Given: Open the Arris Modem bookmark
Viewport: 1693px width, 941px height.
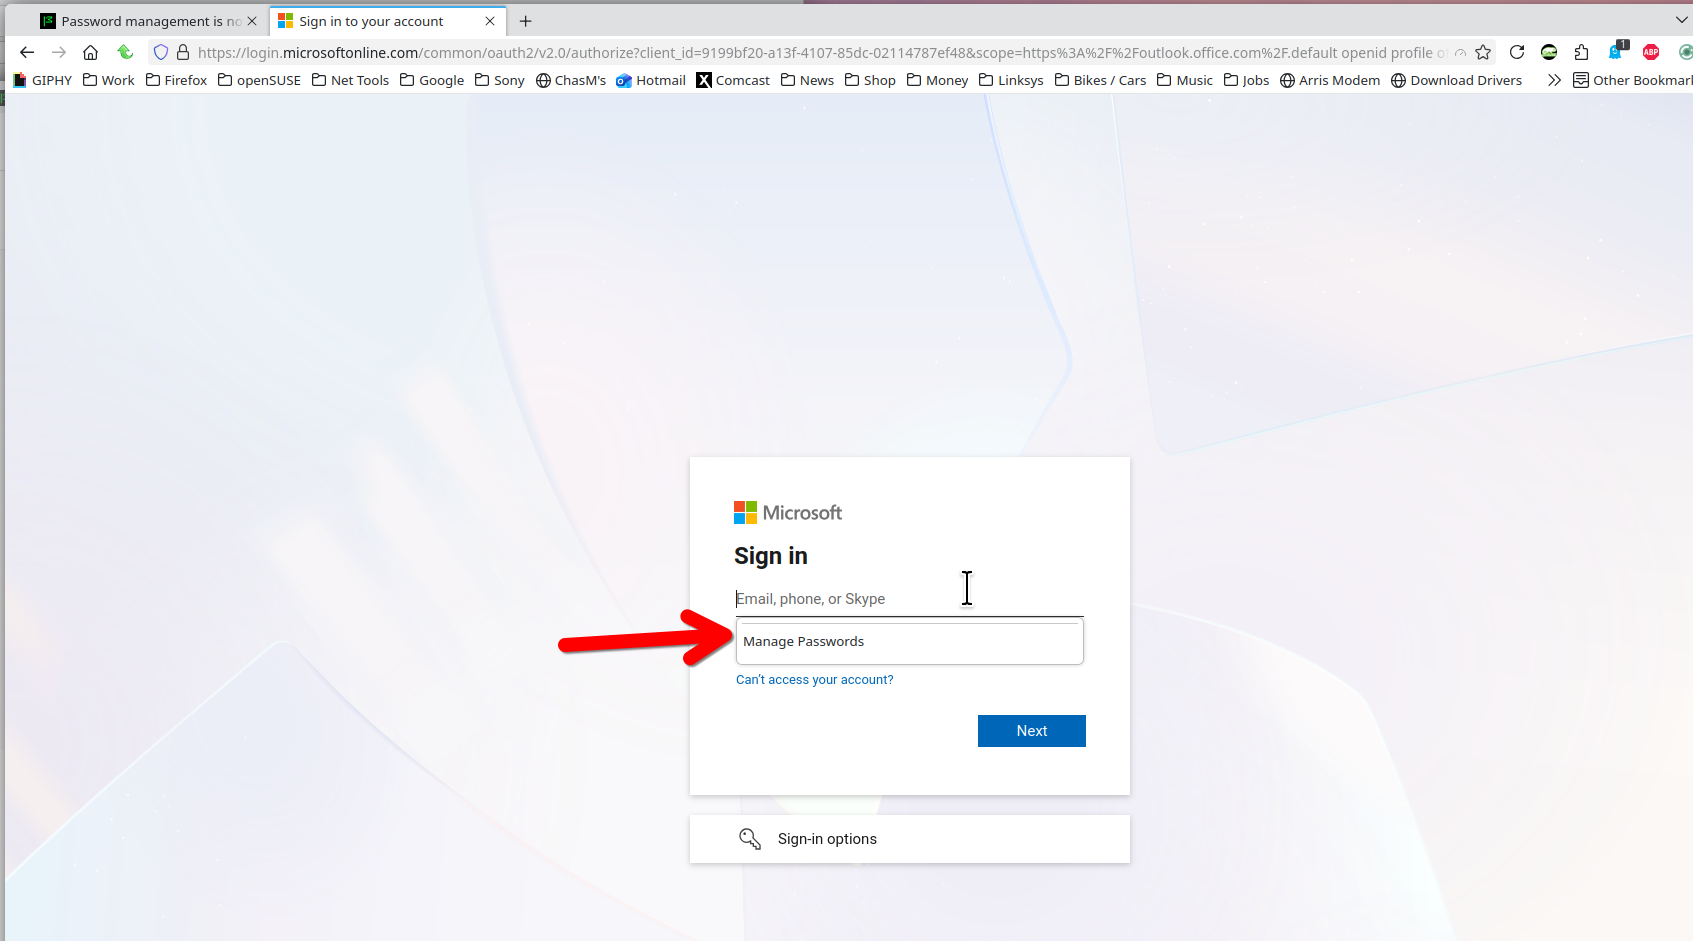Looking at the screenshot, I should (1330, 80).
